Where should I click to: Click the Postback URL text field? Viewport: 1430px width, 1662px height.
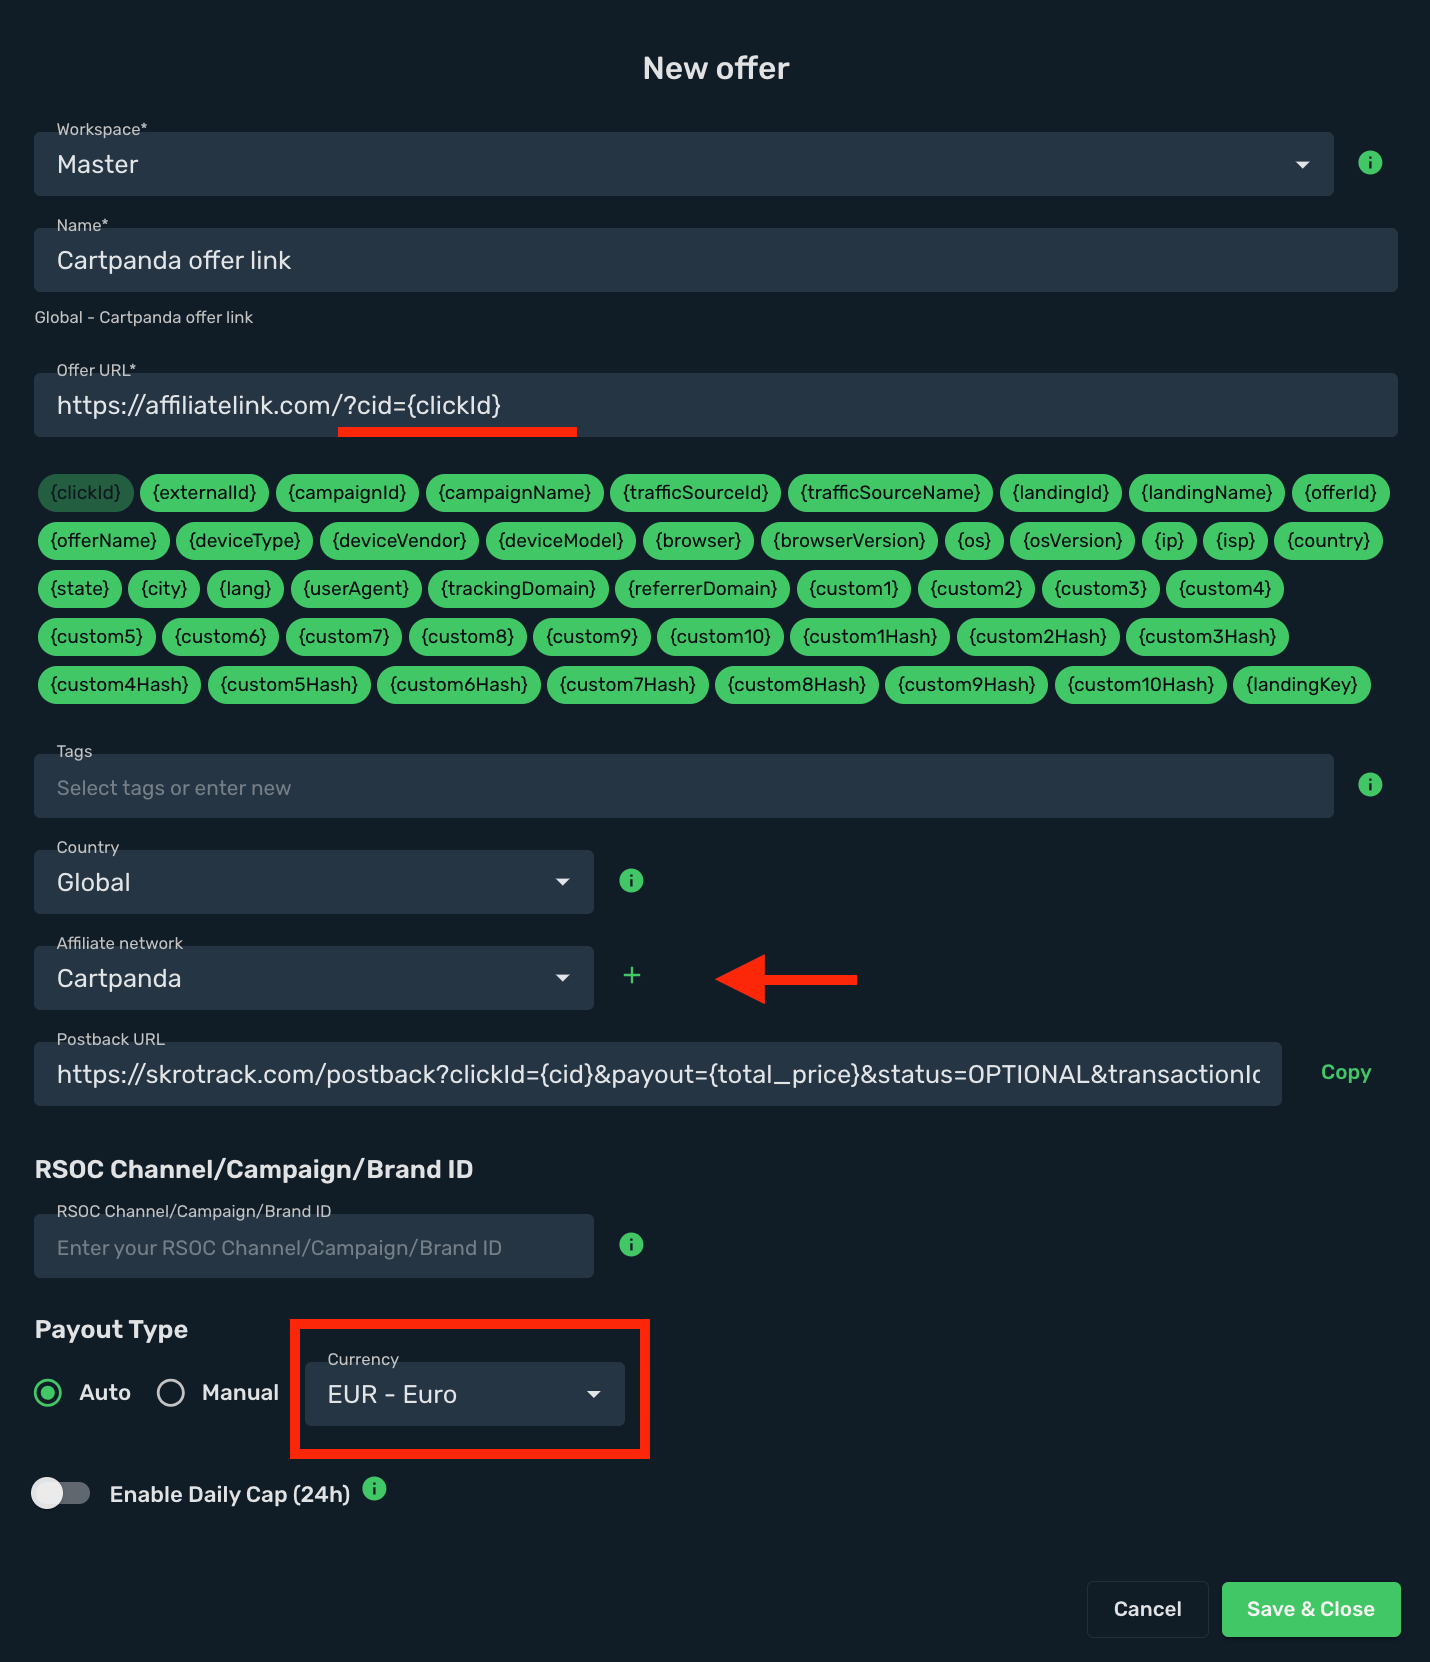click(x=658, y=1074)
